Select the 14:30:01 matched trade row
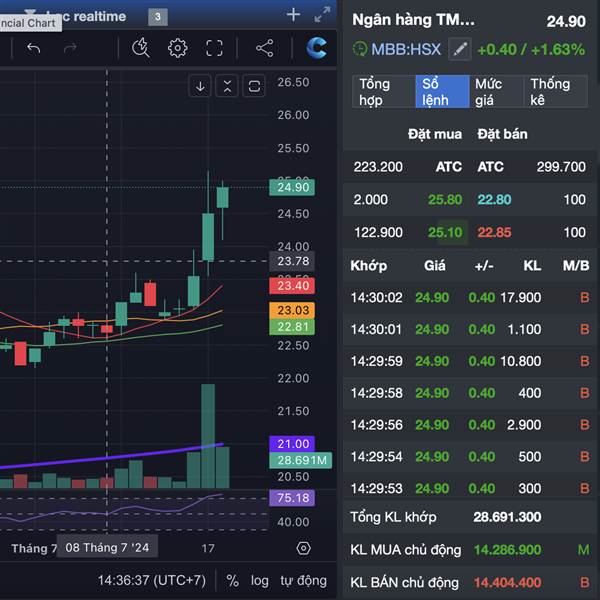The height and width of the screenshot is (600, 600). 470,329
